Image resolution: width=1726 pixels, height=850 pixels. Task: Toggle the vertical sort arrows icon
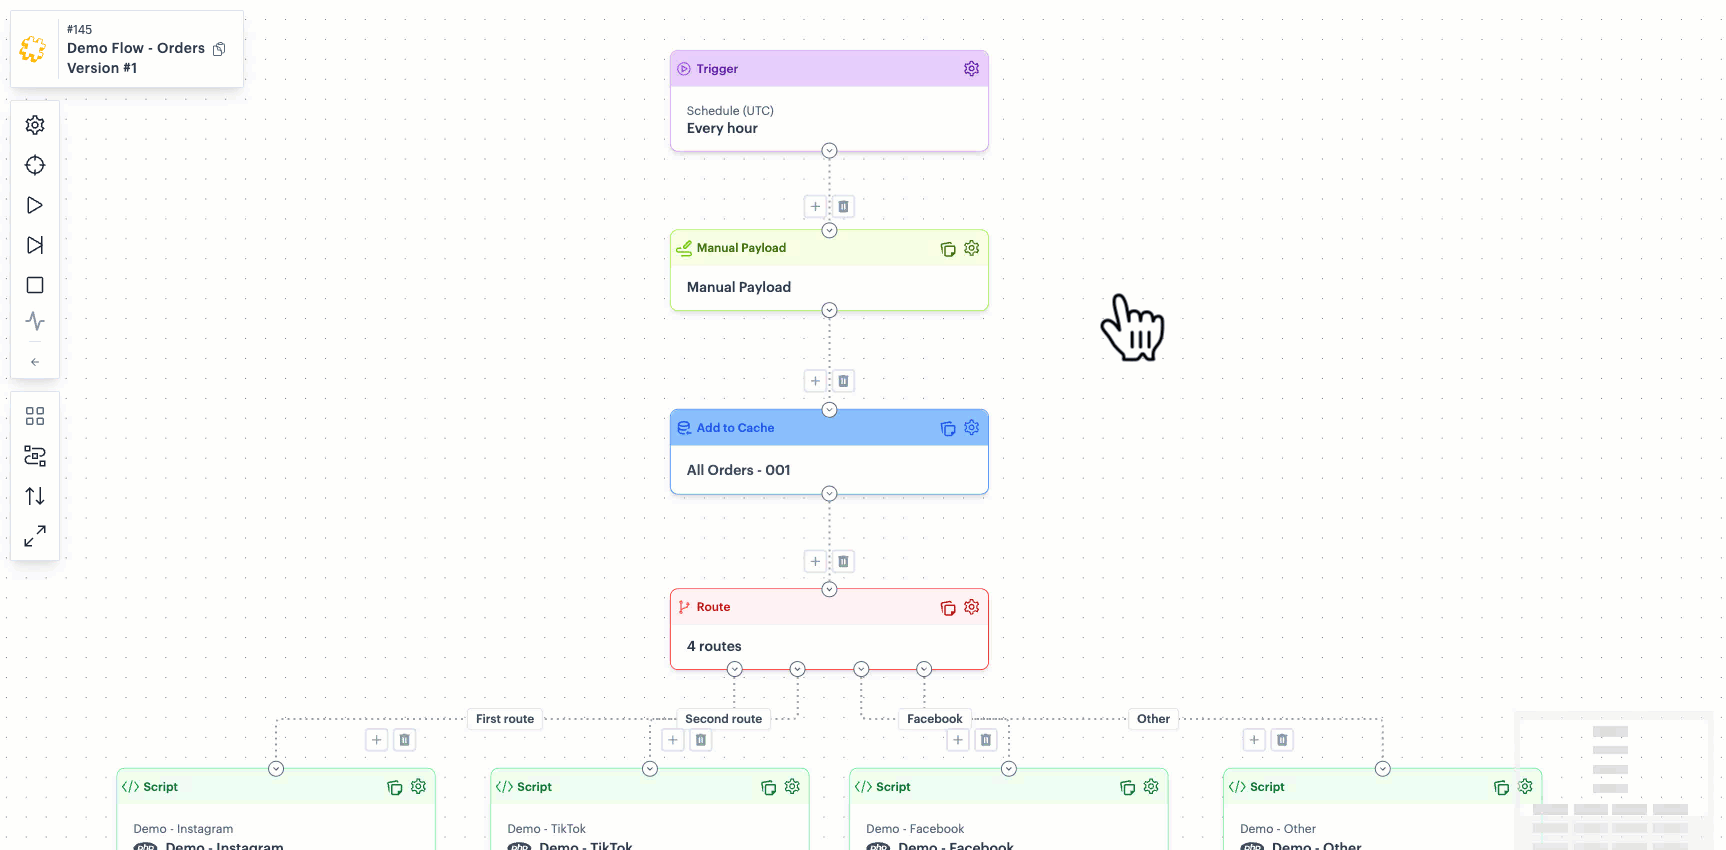[x=35, y=496]
